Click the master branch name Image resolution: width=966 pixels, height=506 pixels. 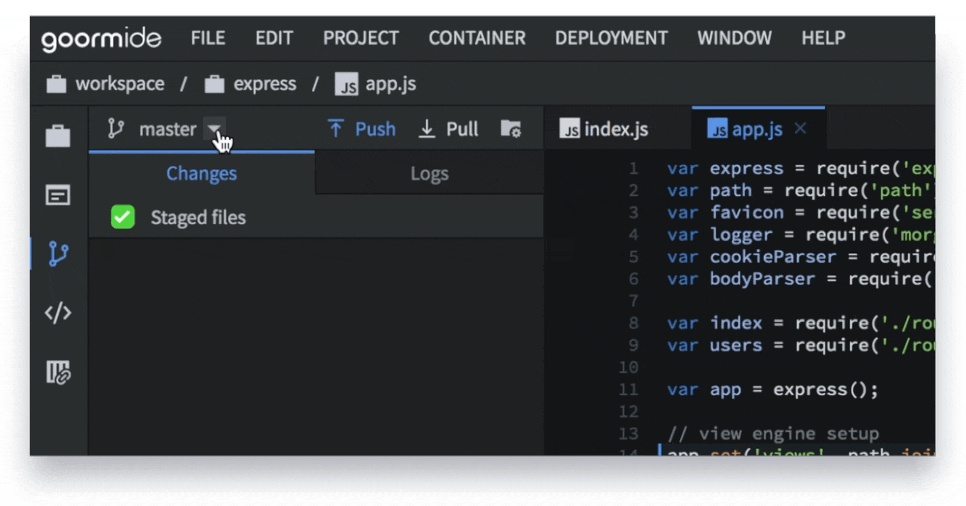point(168,129)
